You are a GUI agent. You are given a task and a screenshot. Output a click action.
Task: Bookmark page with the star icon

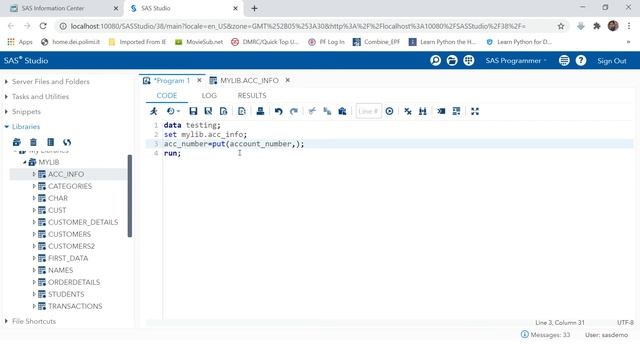coord(561,26)
